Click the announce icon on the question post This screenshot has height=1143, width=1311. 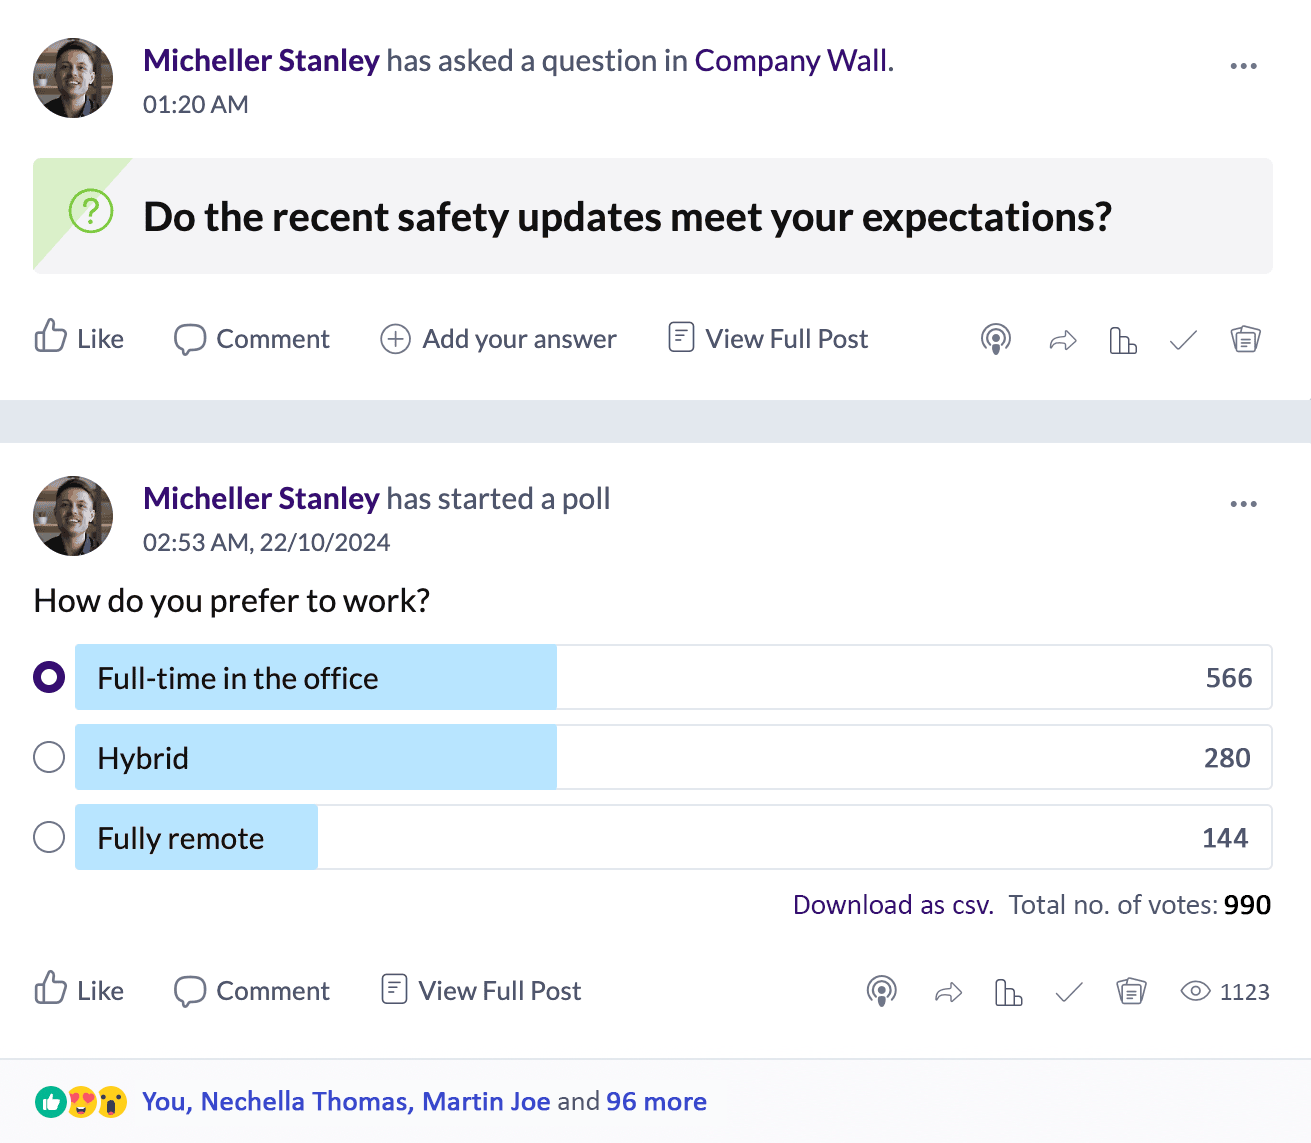[x=995, y=340]
